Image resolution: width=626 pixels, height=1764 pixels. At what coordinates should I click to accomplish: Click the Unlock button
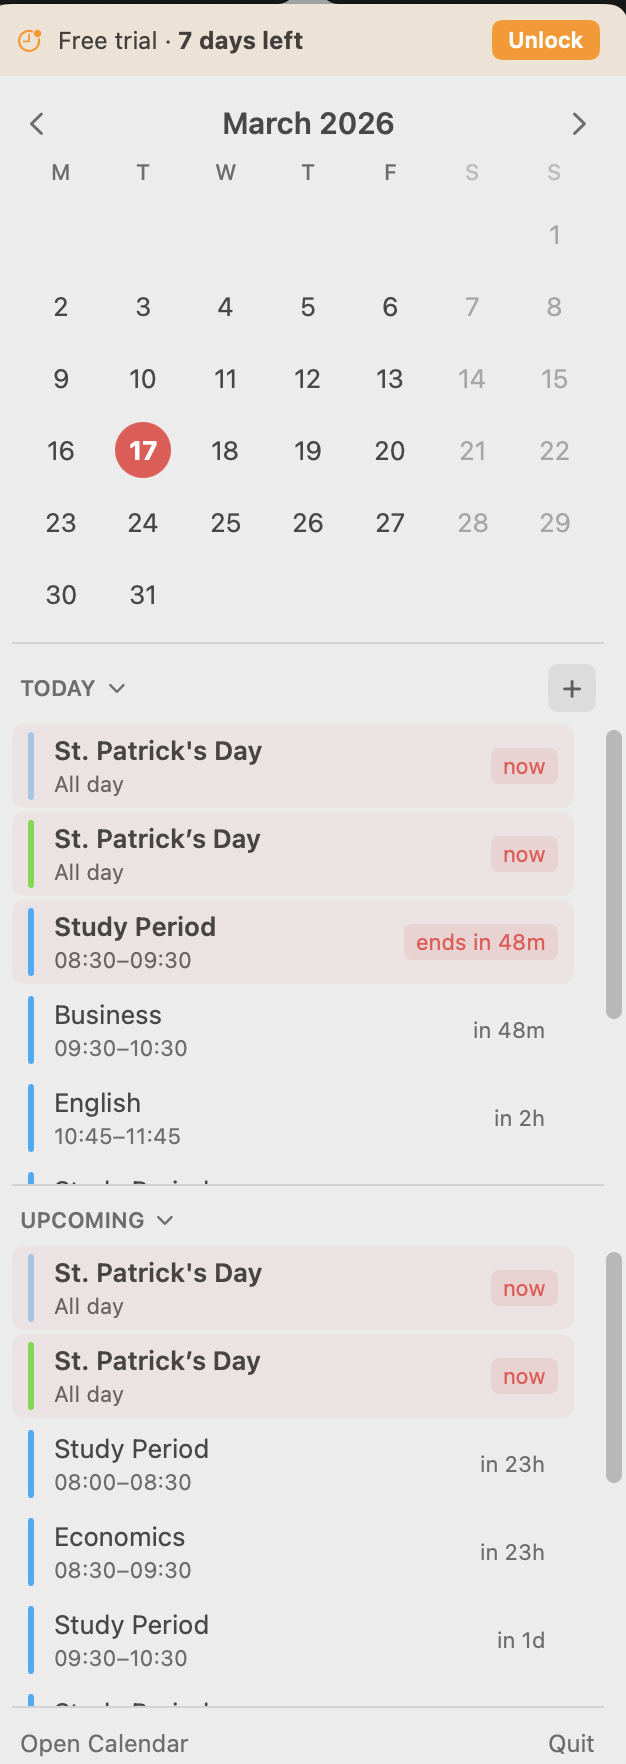[x=545, y=41]
